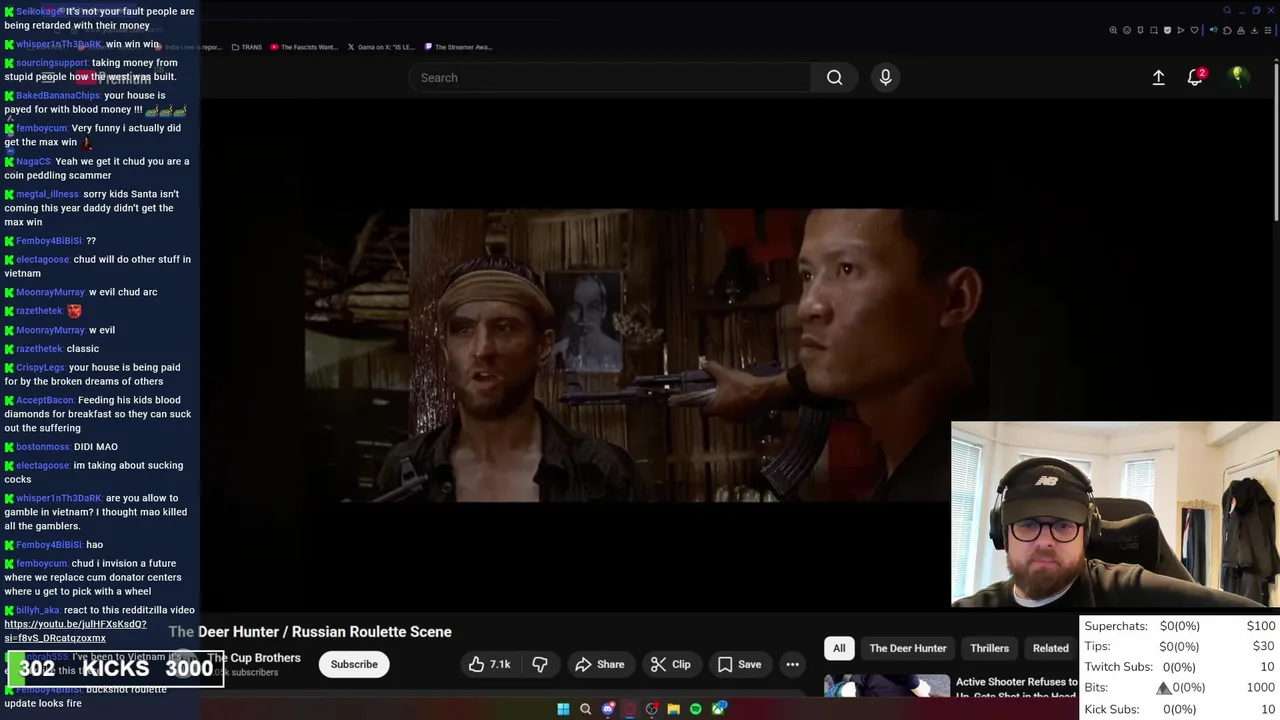Image resolution: width=1280 pixels, height=720 pixels.
Task: Click chat username AcceptBacon
Action: tap(45, 401)
